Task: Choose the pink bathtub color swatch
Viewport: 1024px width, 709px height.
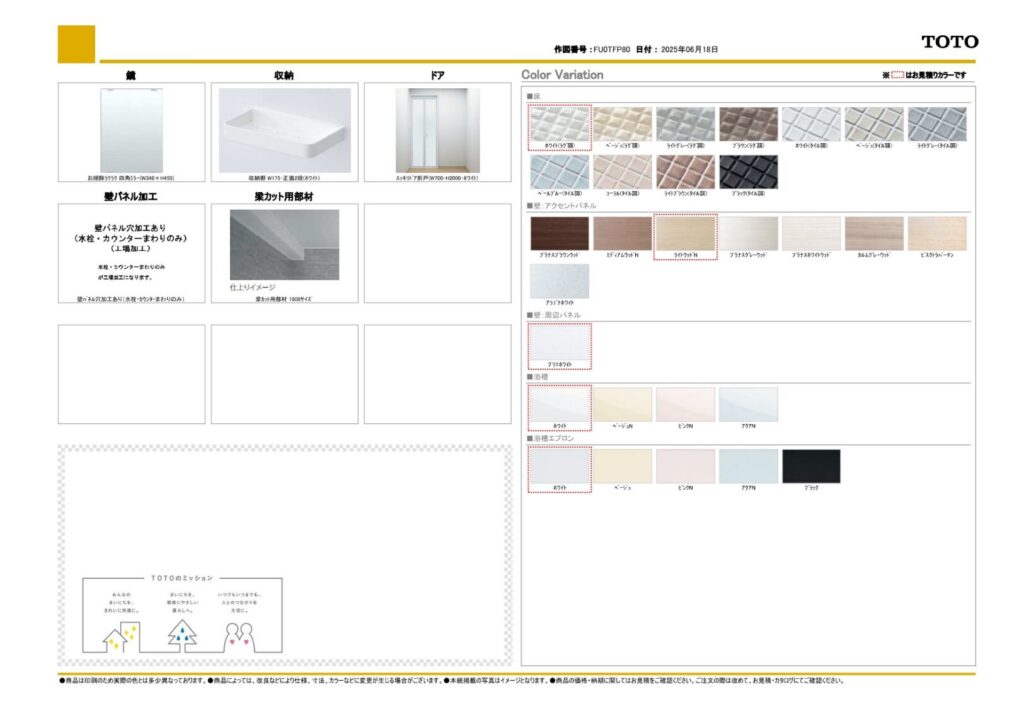Action: 685,405
